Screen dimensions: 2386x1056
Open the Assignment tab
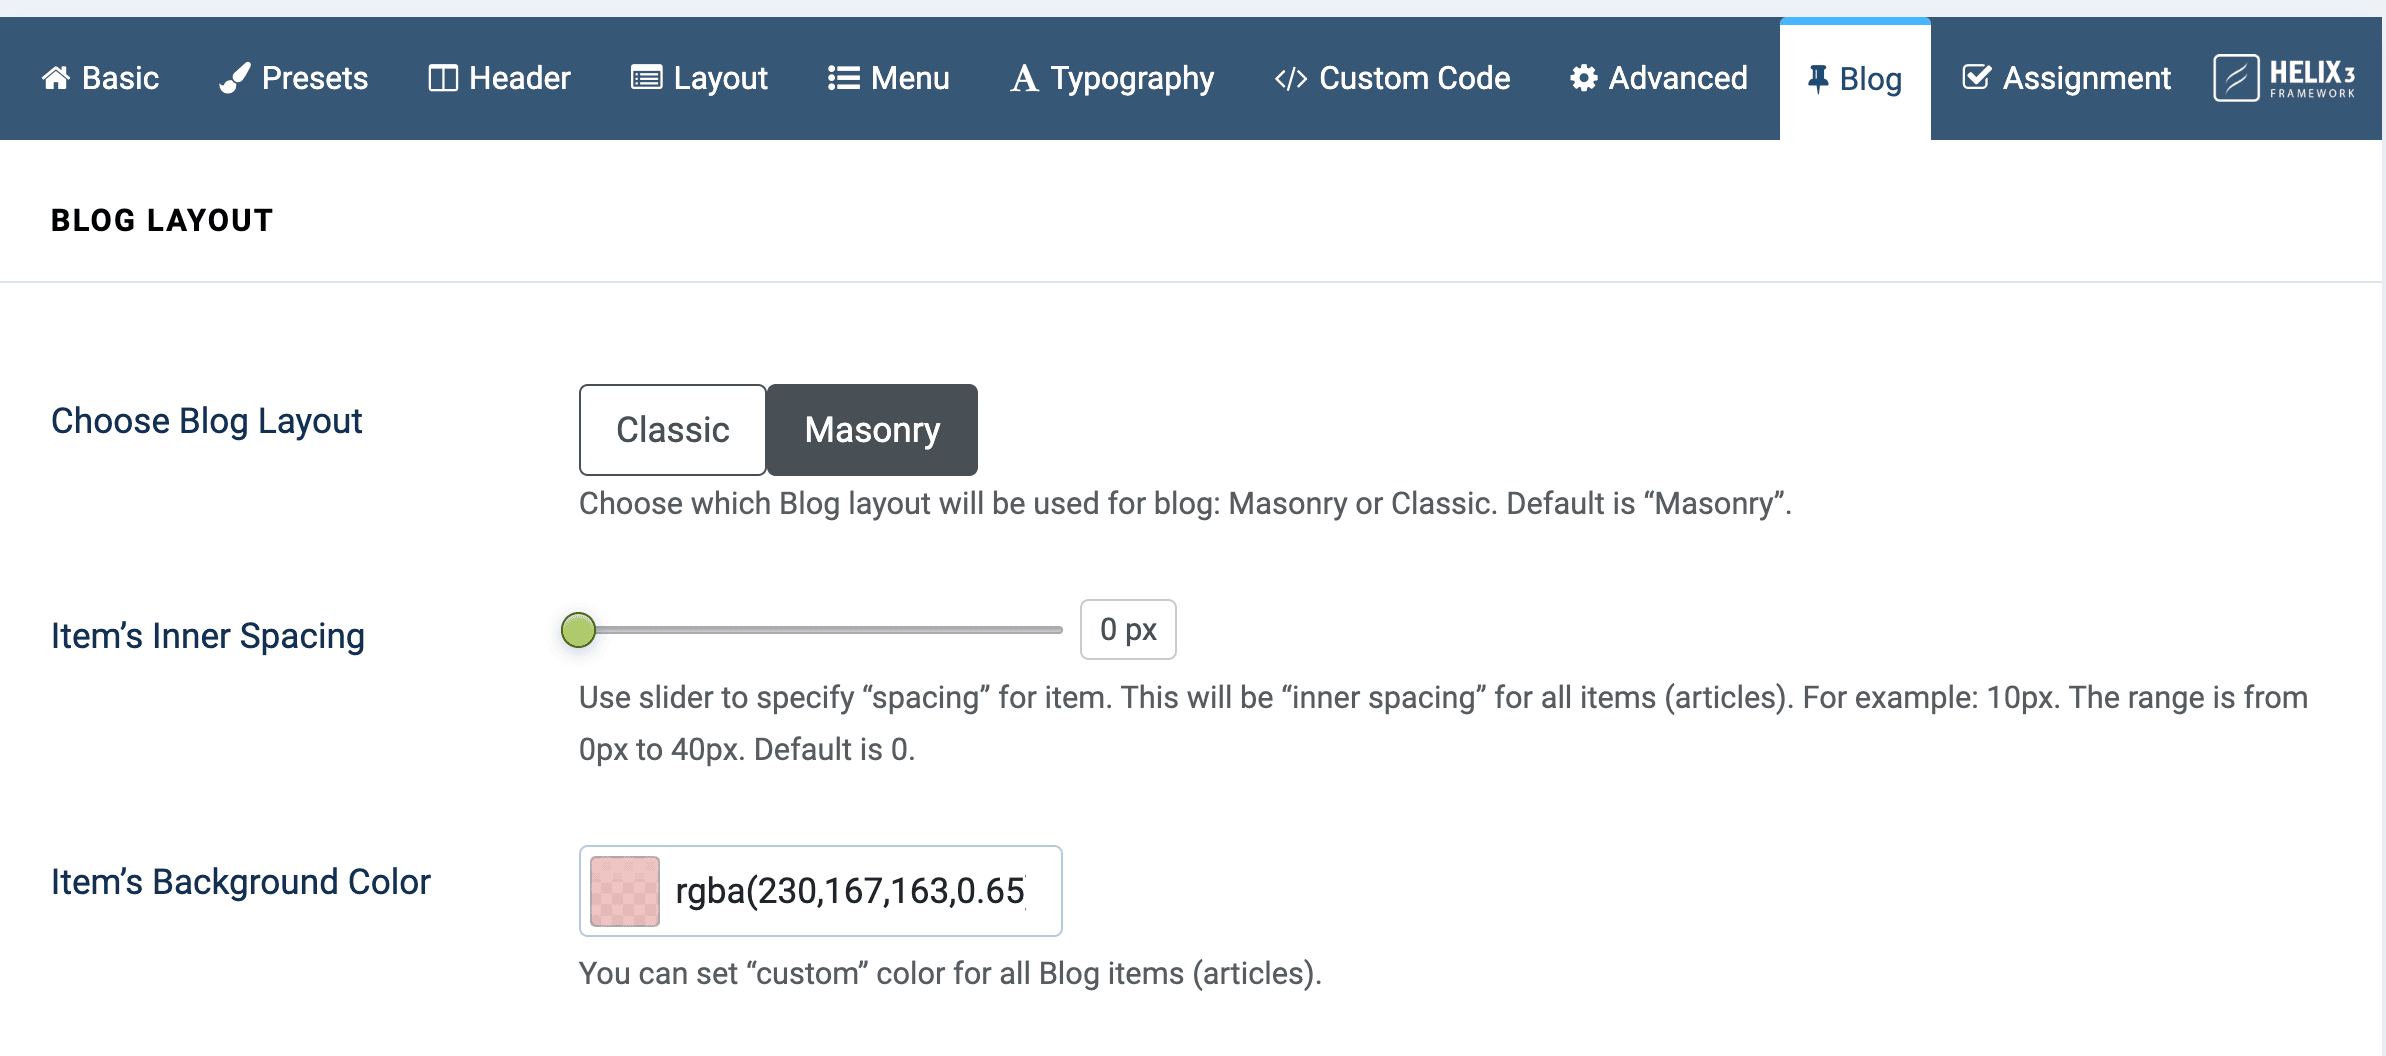tap(2067, 78)
